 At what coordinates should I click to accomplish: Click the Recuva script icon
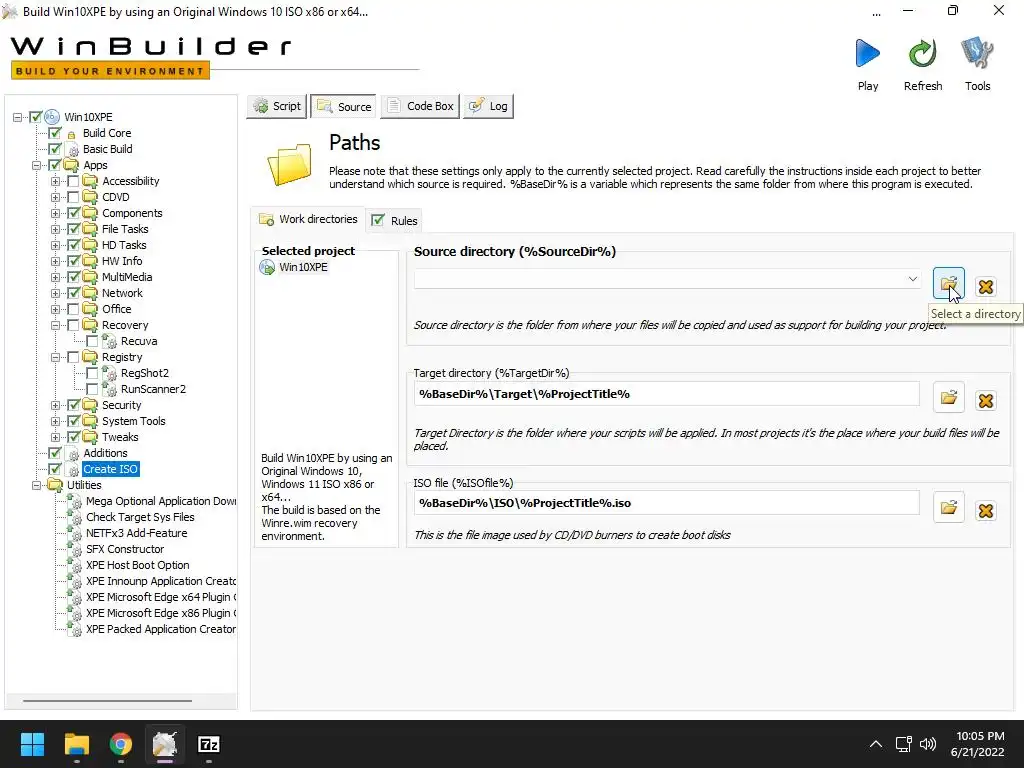click(x=110, y=341)
